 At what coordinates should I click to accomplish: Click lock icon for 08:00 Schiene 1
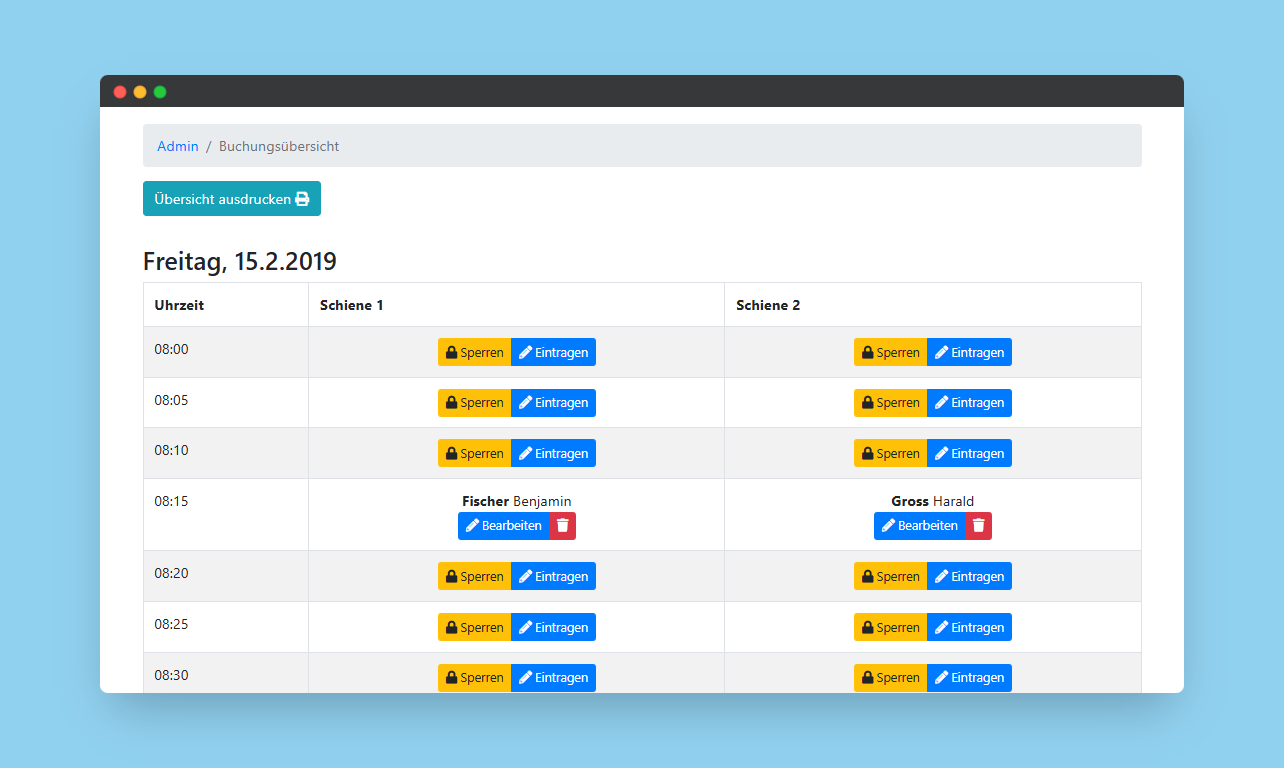452,352
